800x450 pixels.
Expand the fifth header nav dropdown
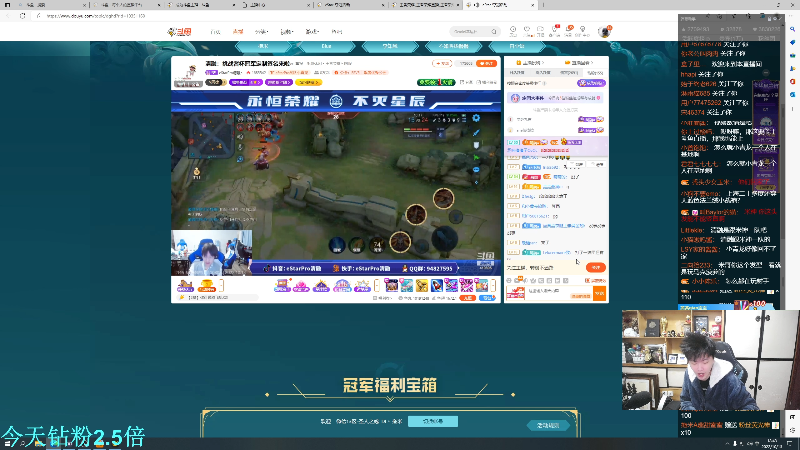coord(312,32)
